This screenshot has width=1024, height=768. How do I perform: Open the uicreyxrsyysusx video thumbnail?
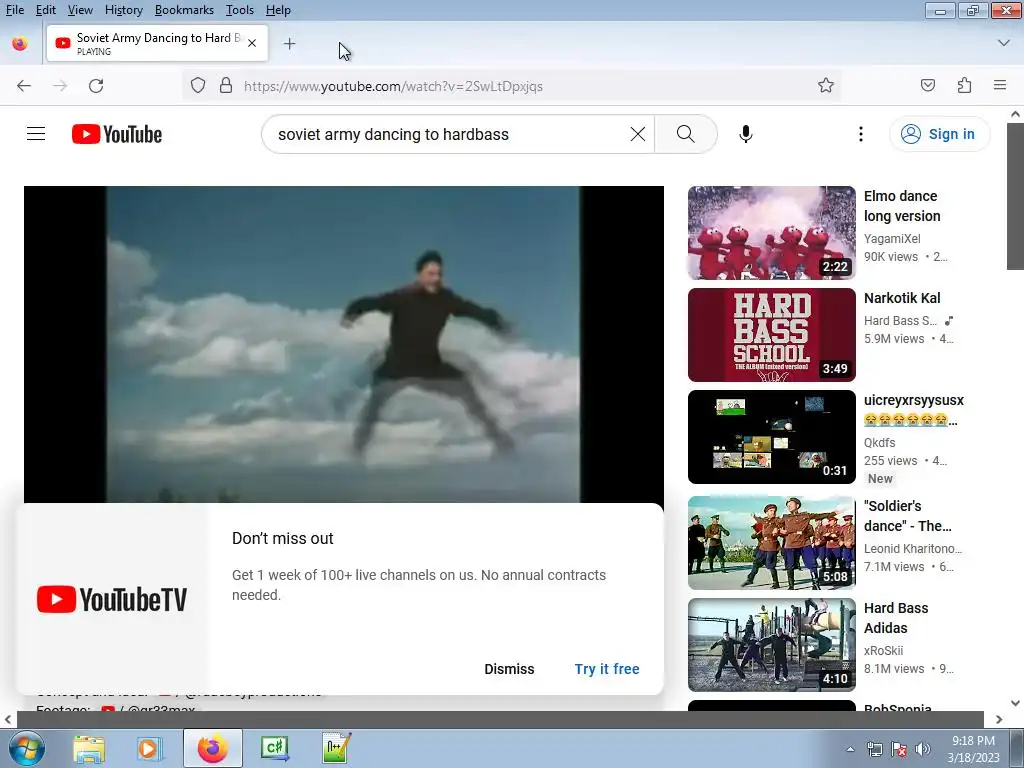[771, 437]
